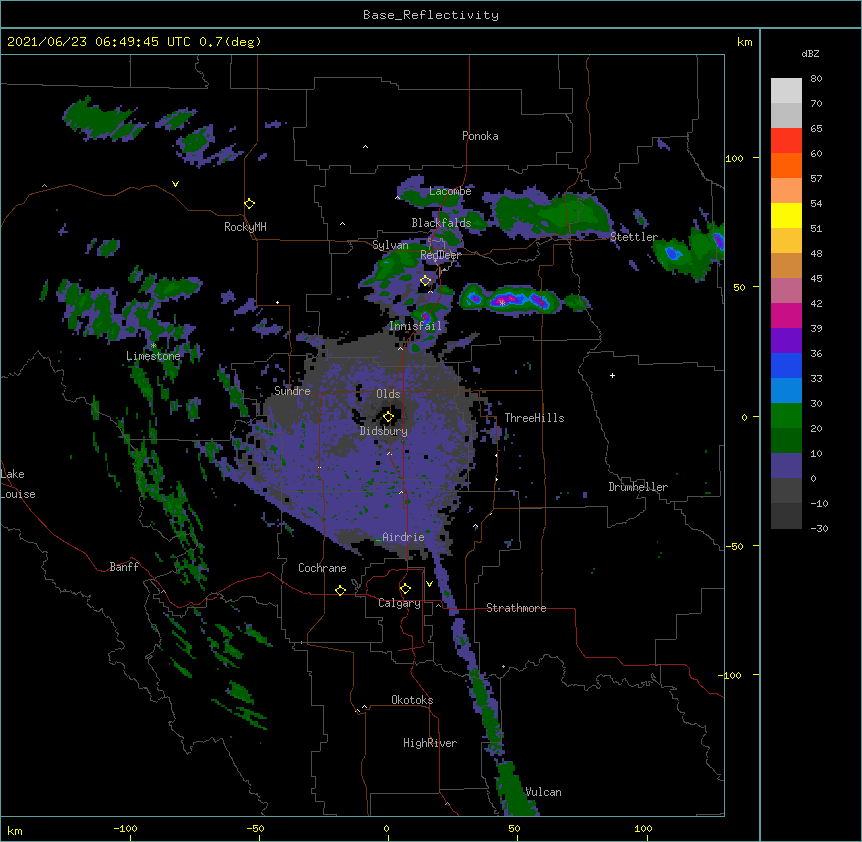Click the Vulcan label
The image size is (862, 842).
coord(543,792)
